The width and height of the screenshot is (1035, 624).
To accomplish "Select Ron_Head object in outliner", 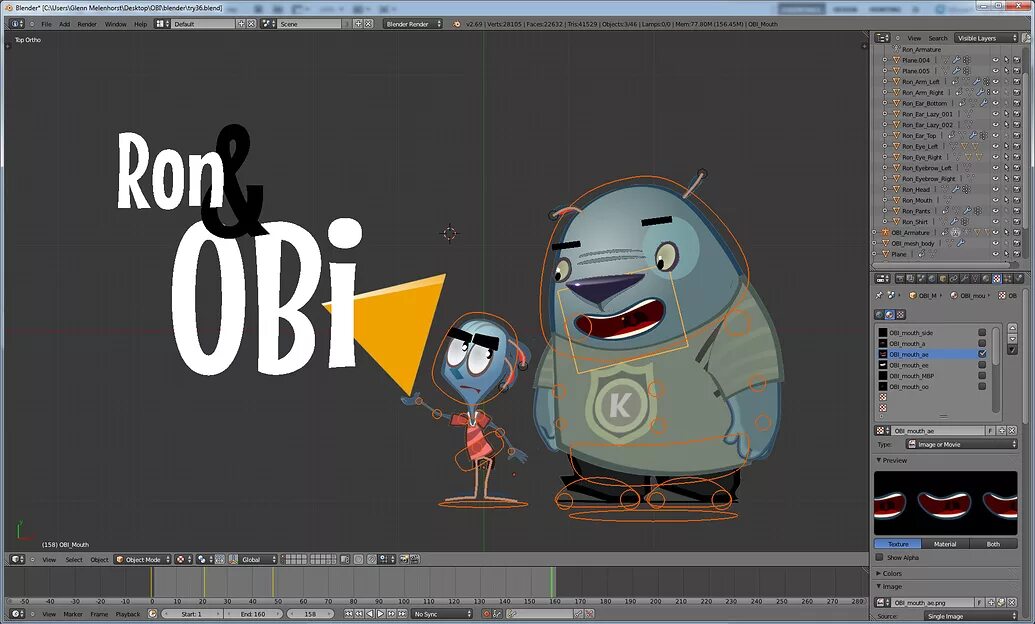I will click(916, 190).
